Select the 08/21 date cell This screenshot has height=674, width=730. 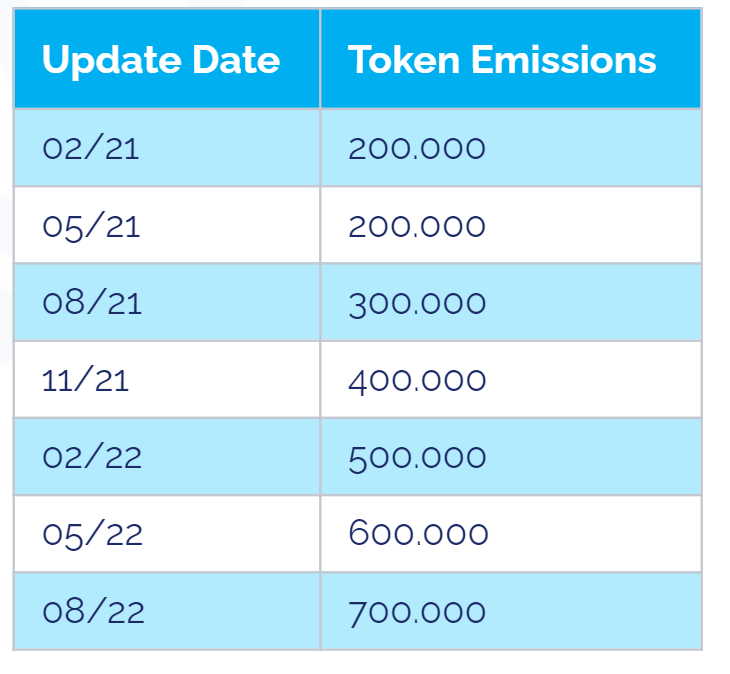pyautogui.click(x=167, y=303)
